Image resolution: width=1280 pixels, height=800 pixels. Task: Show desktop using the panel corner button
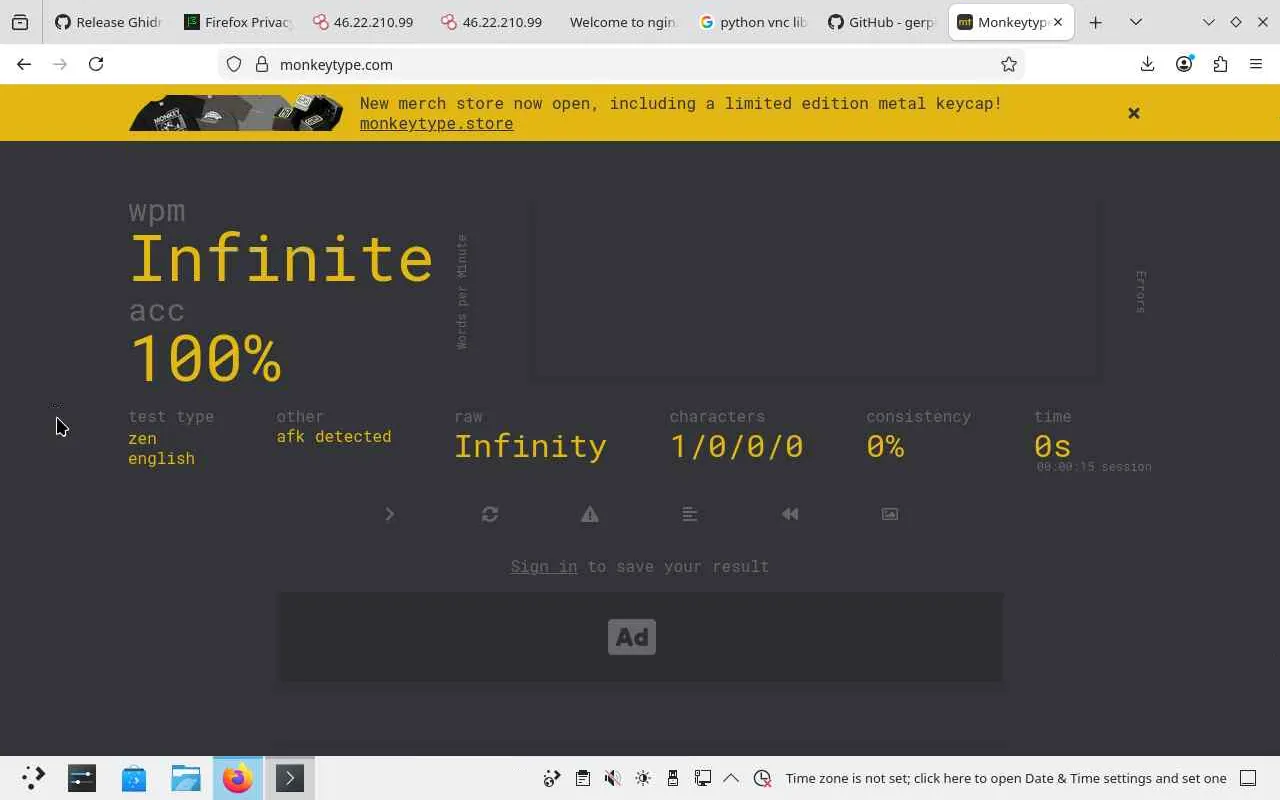(1248, 778)
